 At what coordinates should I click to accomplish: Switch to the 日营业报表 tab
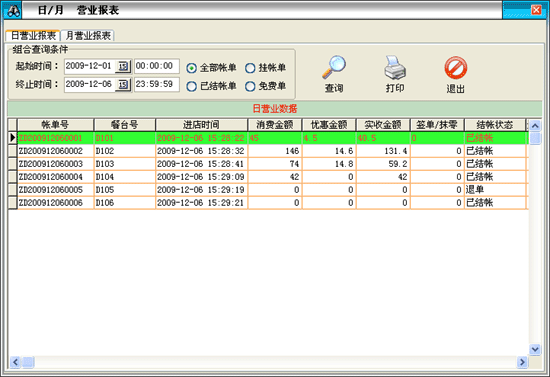tap(33, 35)
